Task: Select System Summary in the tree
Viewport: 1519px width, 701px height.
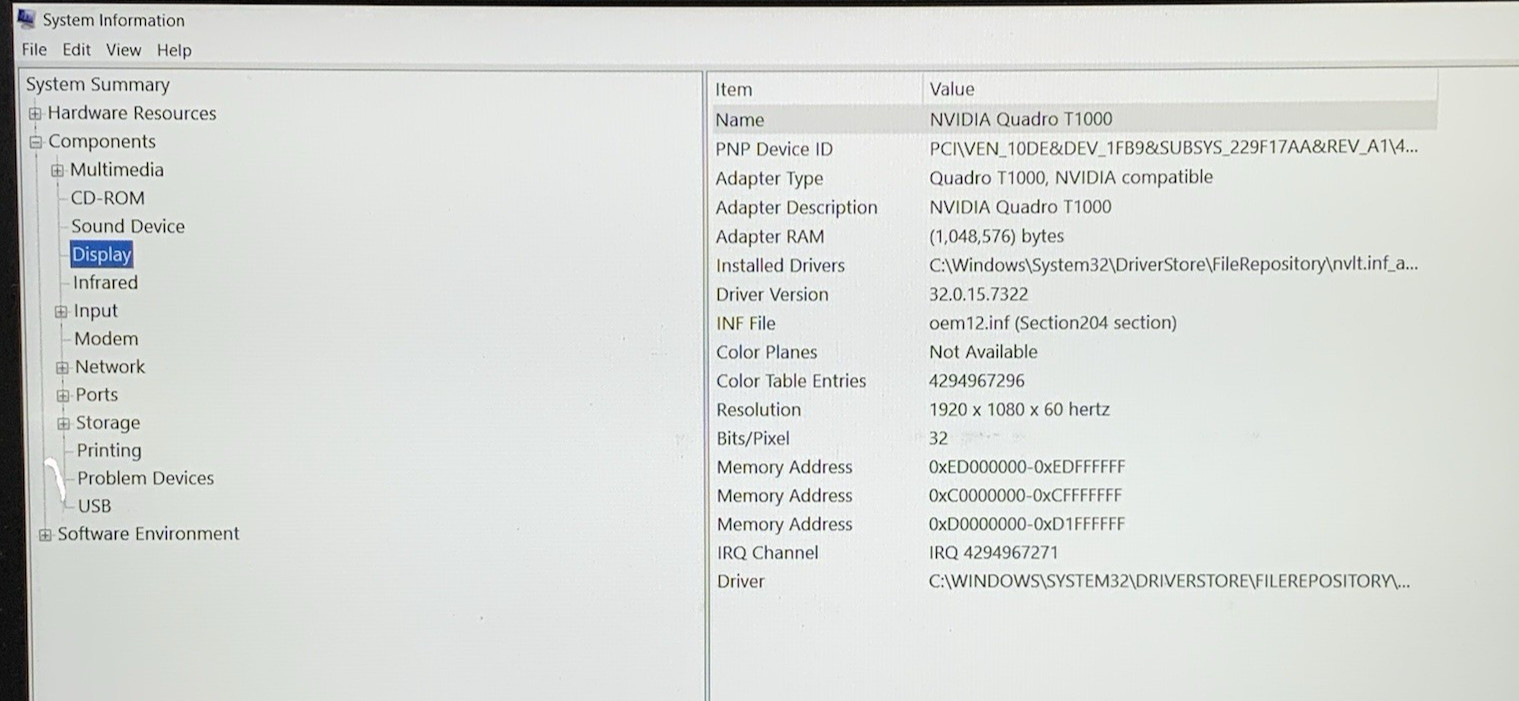Action: click(98, 85)
